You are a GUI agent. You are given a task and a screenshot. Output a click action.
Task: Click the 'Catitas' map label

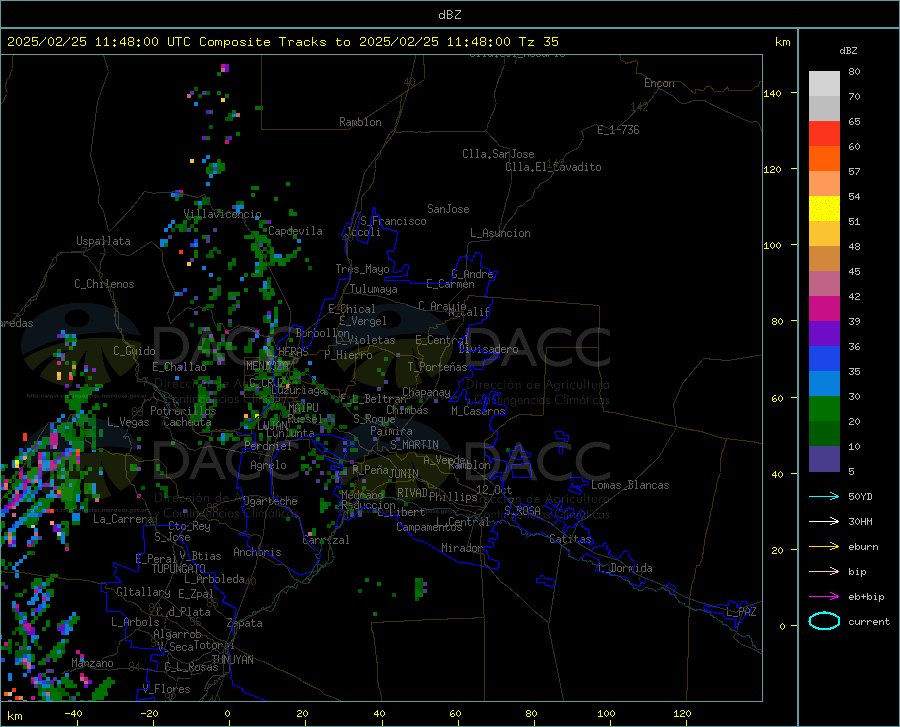(x=570, y=539)
